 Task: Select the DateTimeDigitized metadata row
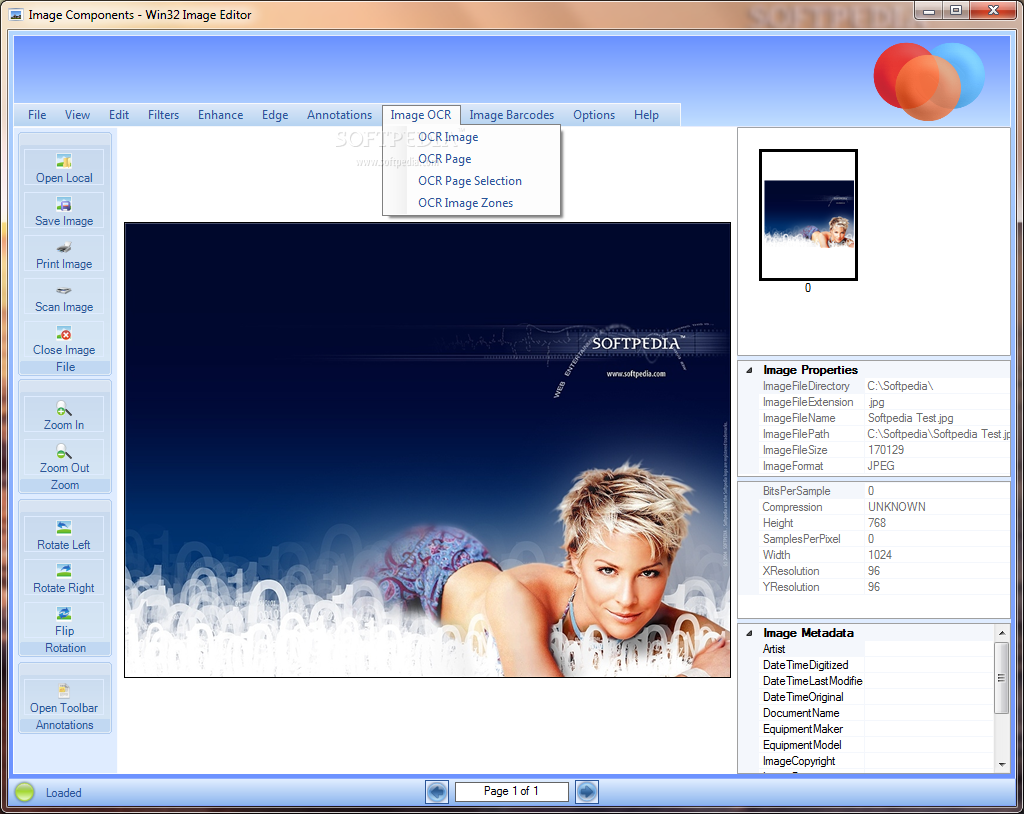[877, 665]
